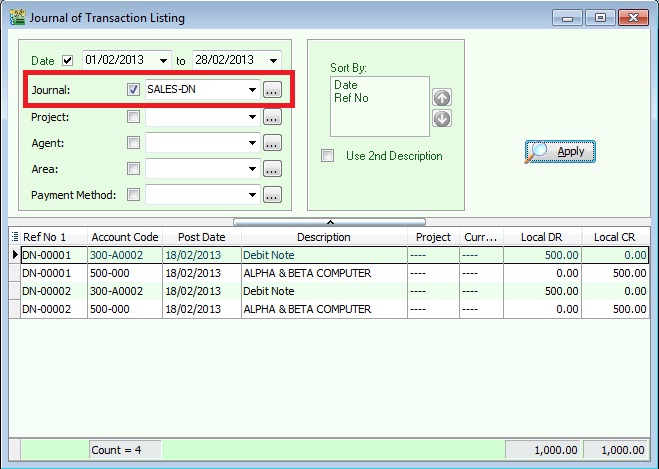Open the Agent lookup ellipsis button
This screenshot has height=469, width=659.
[x=272, y=143]
